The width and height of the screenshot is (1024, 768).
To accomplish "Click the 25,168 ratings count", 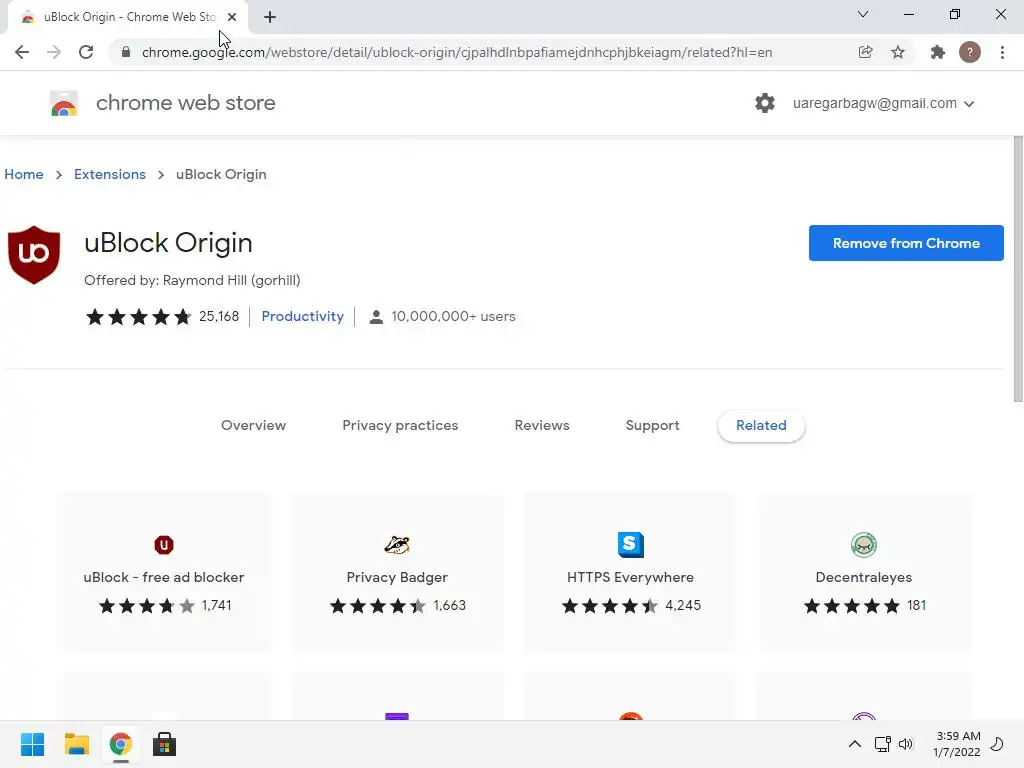I will pos(219,316).
